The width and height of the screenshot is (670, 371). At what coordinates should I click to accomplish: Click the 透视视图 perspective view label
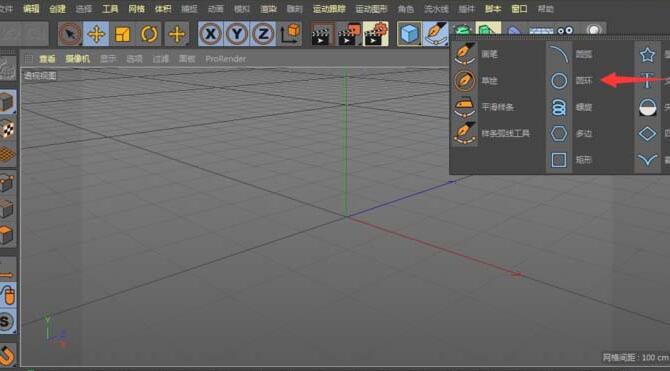(40, 76)
